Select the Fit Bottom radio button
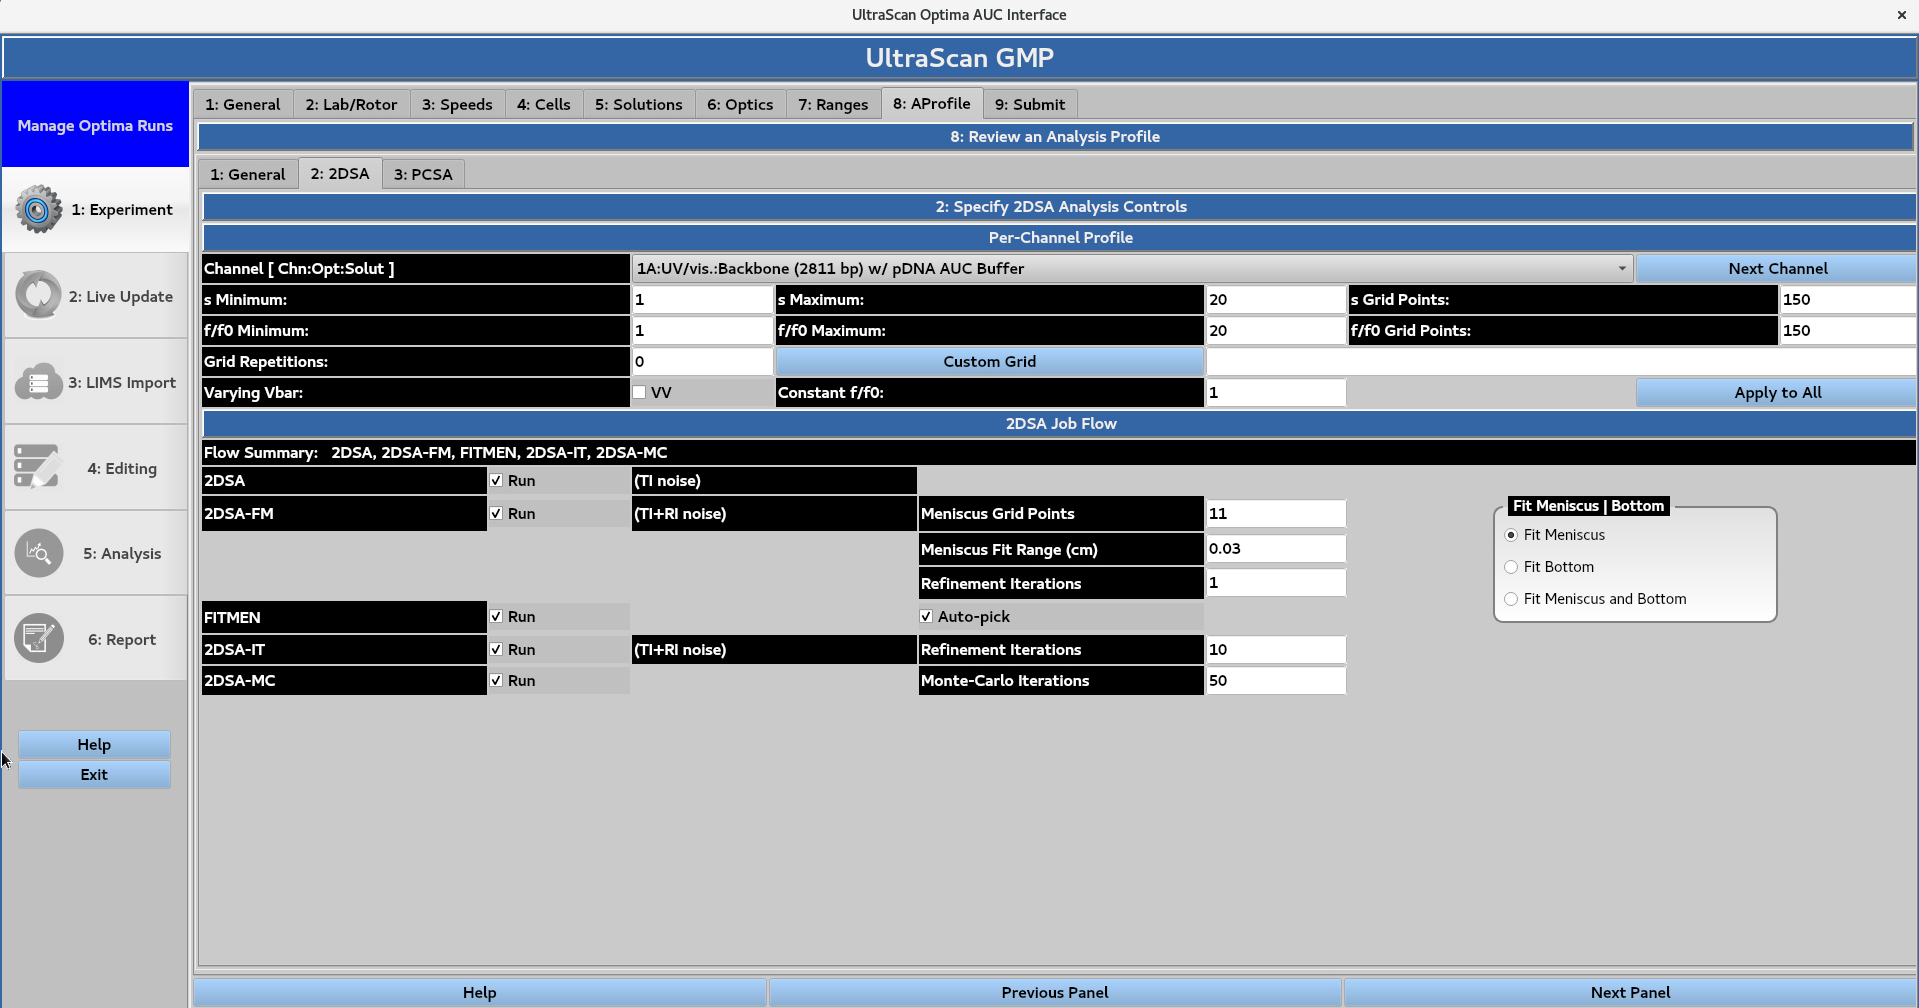 click(x=1511, y=566)
